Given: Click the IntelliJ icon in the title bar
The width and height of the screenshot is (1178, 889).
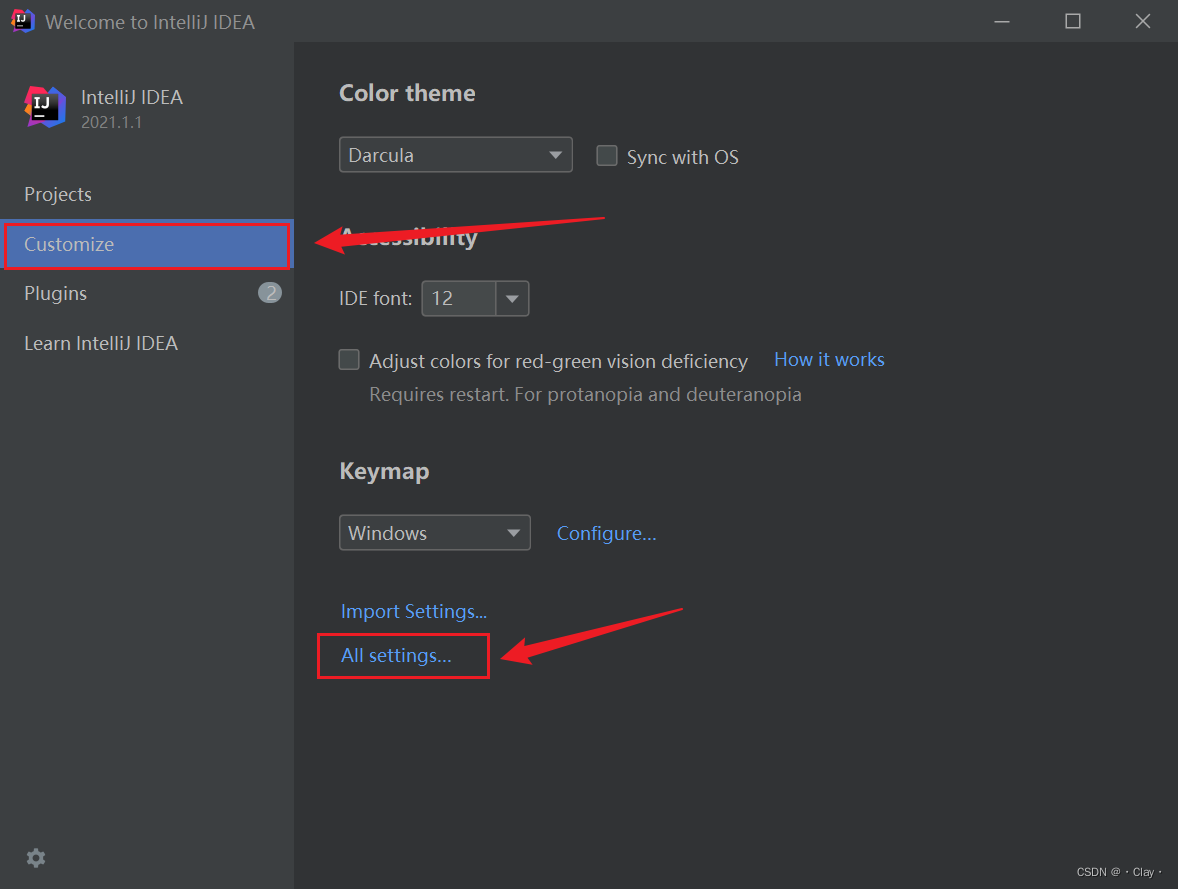Looking at the screenshot, I should (x=23, y=21).
